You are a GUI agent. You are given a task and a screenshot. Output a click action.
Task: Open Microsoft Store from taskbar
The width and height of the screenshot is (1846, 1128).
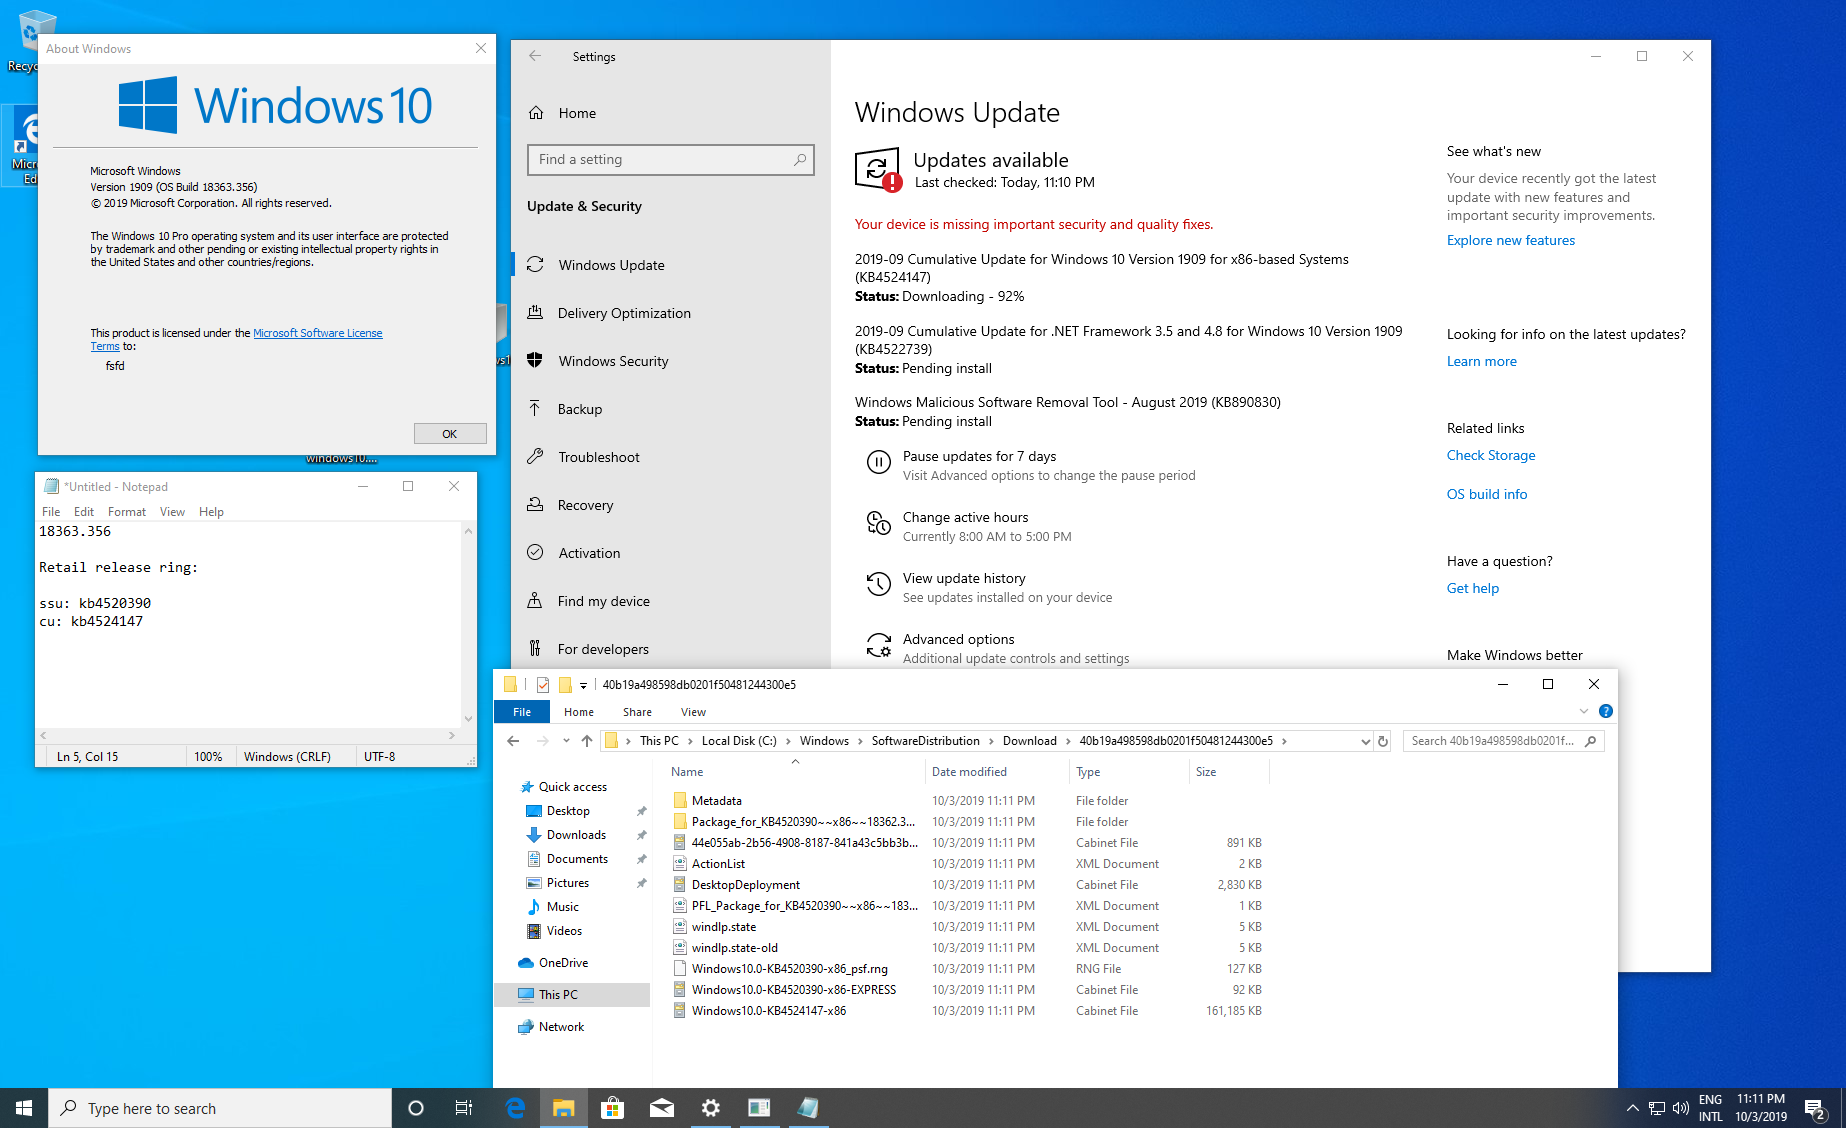(x=613, y=1108)
